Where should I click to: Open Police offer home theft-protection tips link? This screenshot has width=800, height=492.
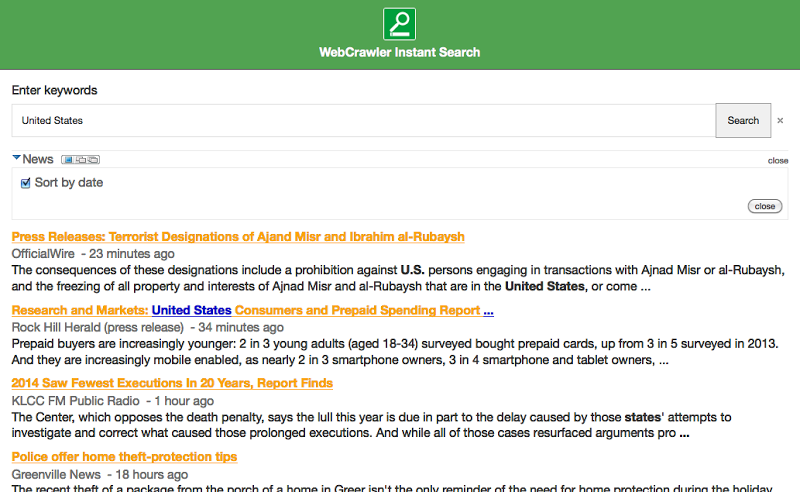point(124,457)
